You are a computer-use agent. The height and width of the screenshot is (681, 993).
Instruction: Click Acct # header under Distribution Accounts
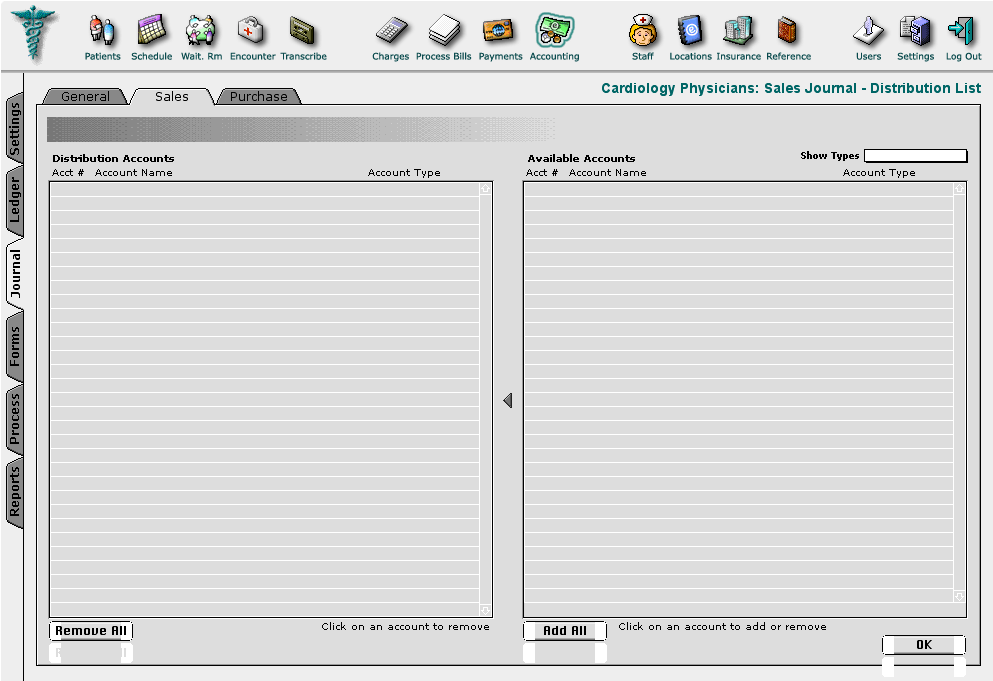tap(68, 172)
